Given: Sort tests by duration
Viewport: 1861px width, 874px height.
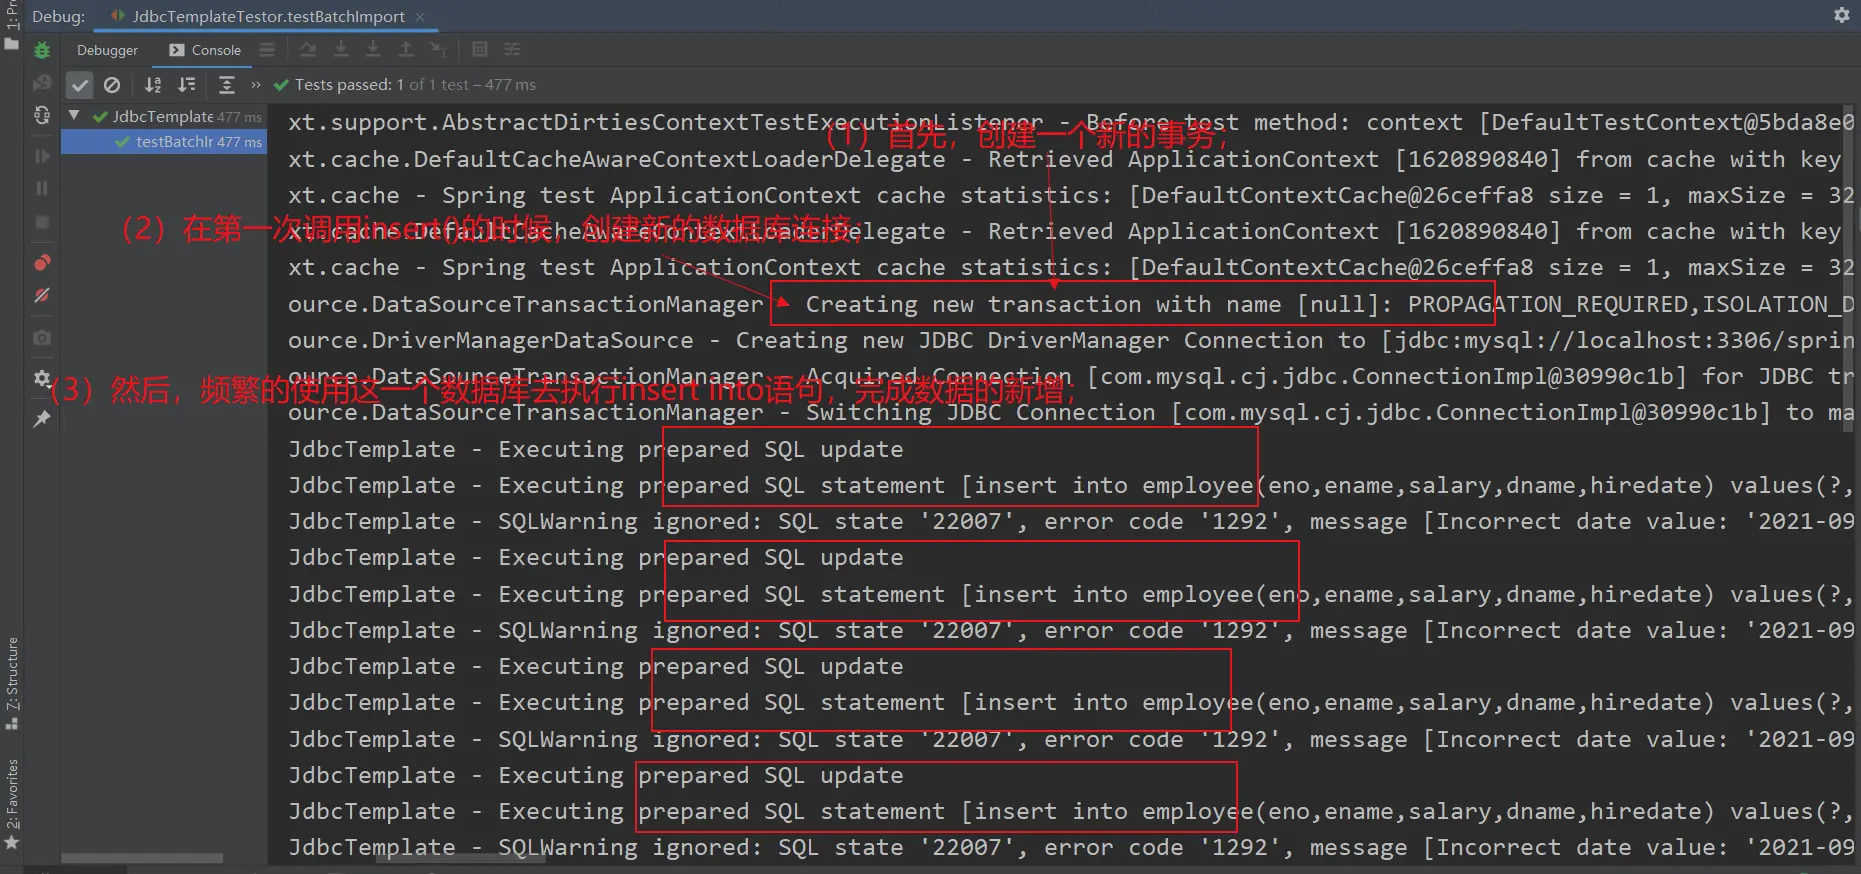Looking at the screenshot, I should click(187, 85).
